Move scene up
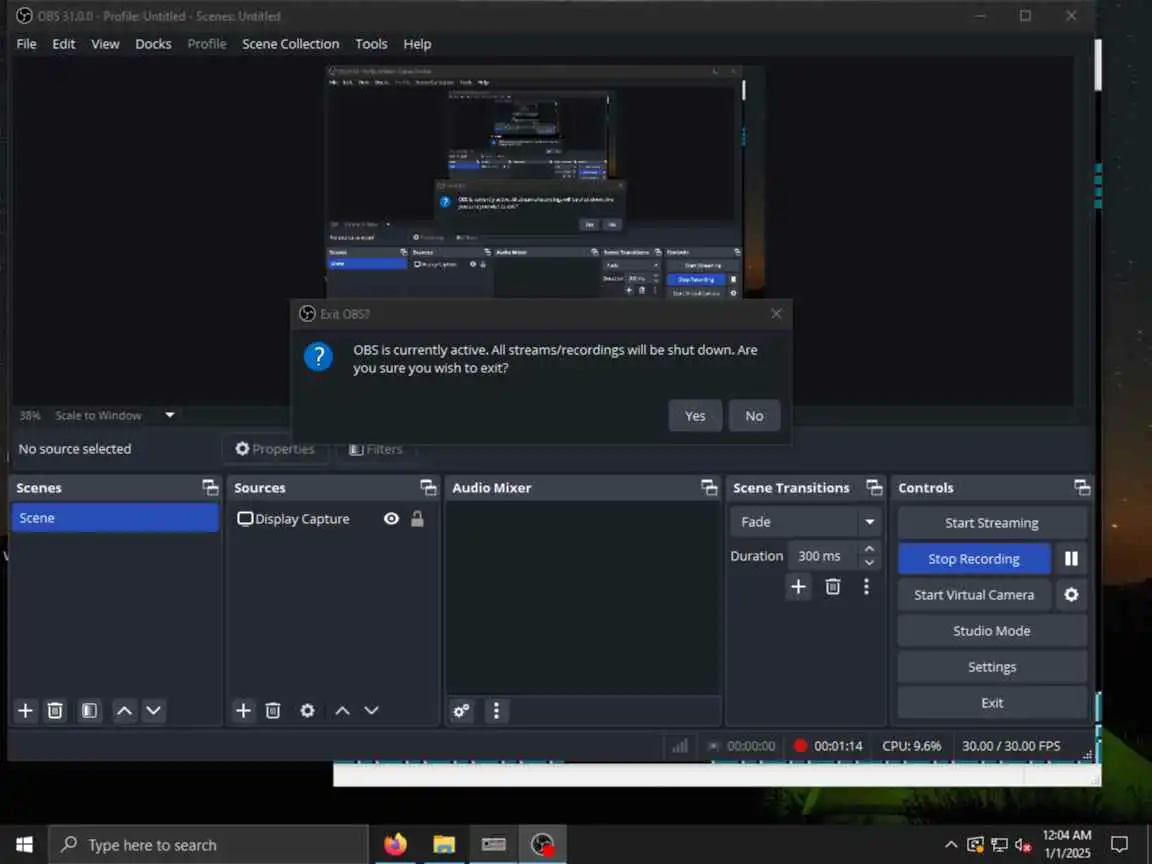Screen dimensions: 1152x864 [x=125, y=710]
